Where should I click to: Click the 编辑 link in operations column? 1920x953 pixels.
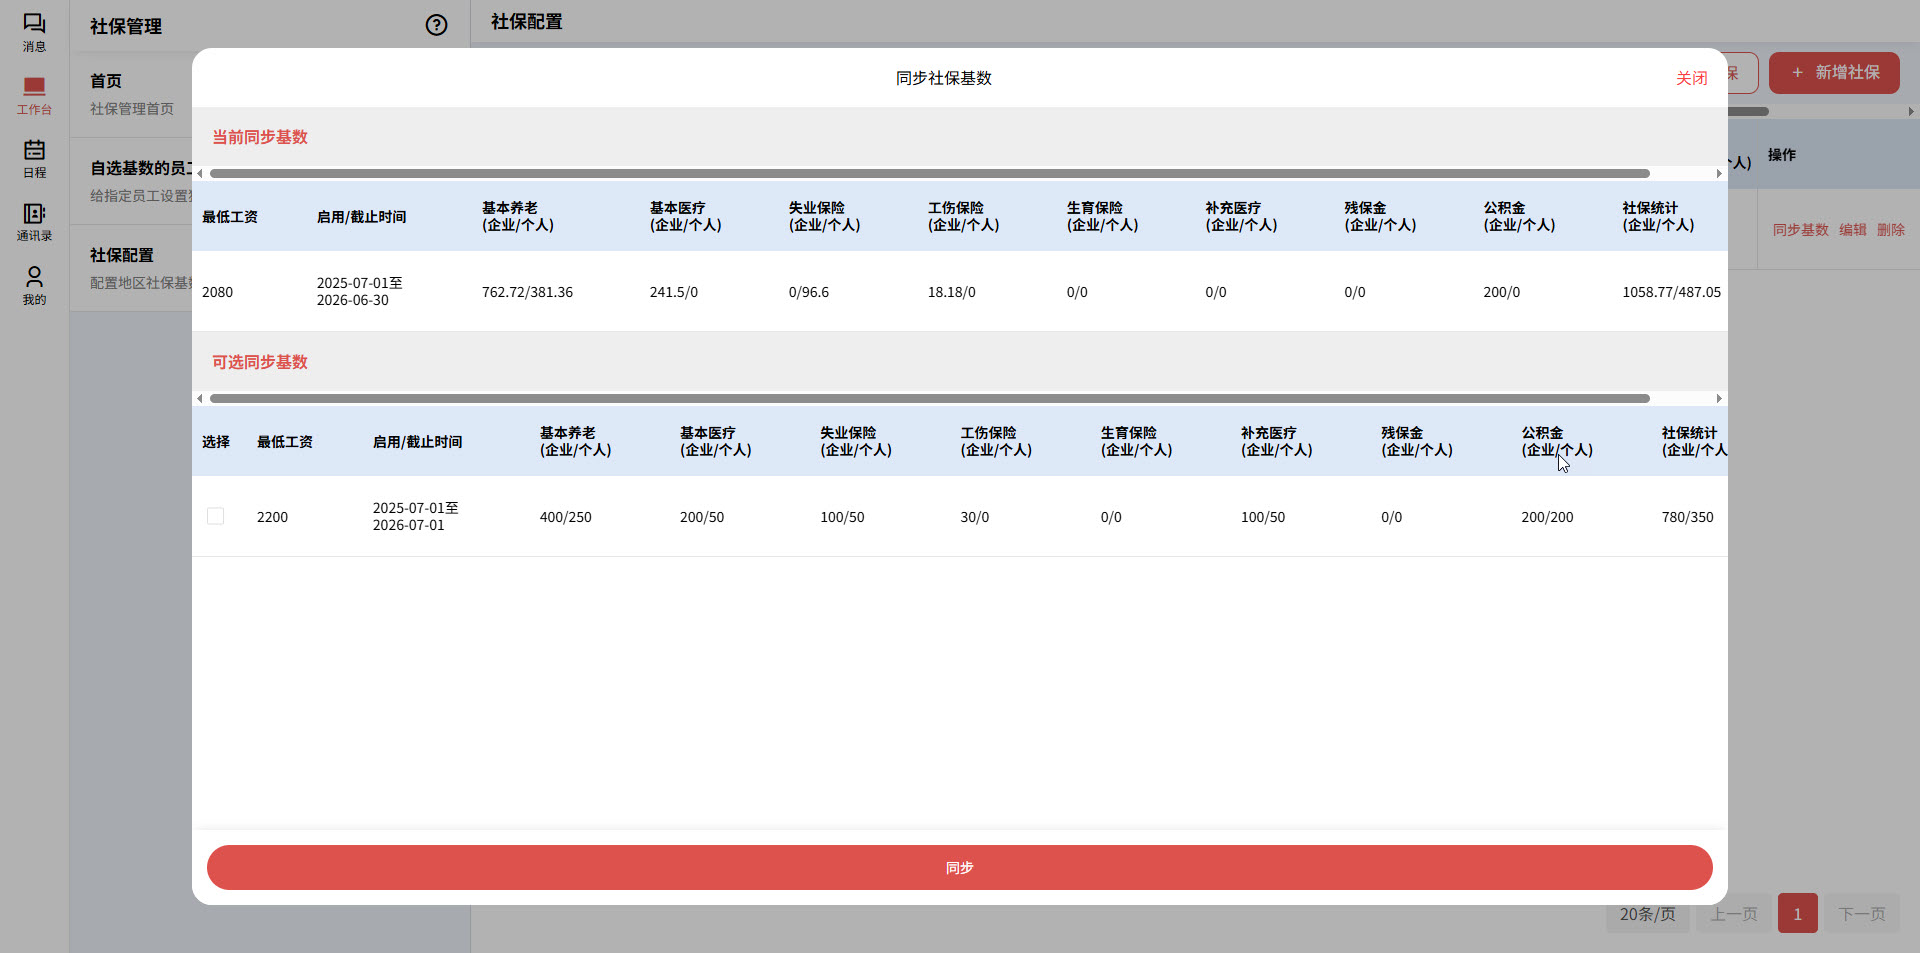click(1852, 230)
